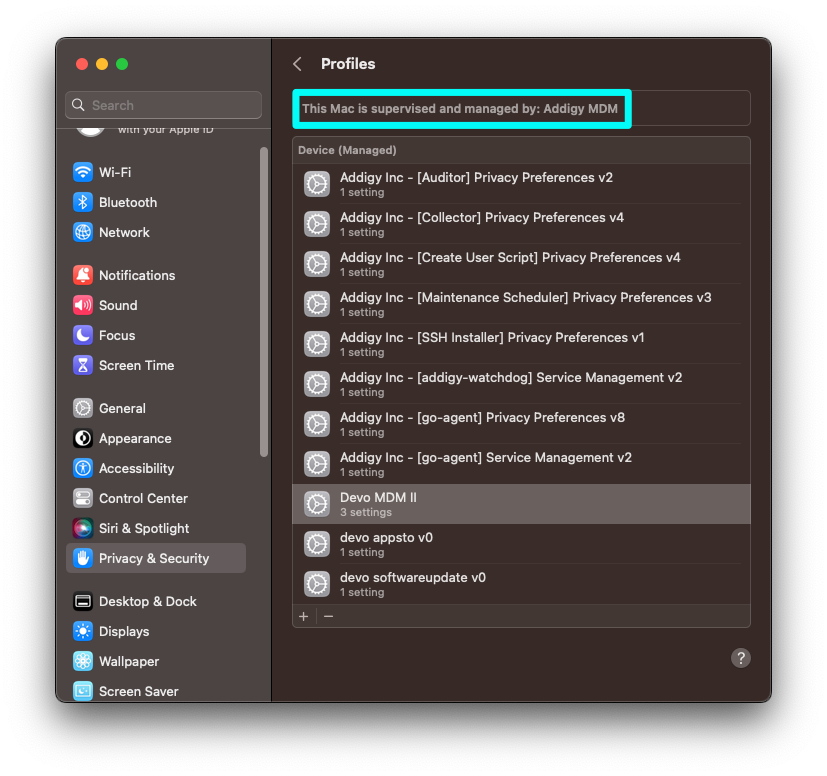The height and width of the screenshot is (776, 827).
Task: Select the Devo MDM II profile row
Action: click(521, 504)
